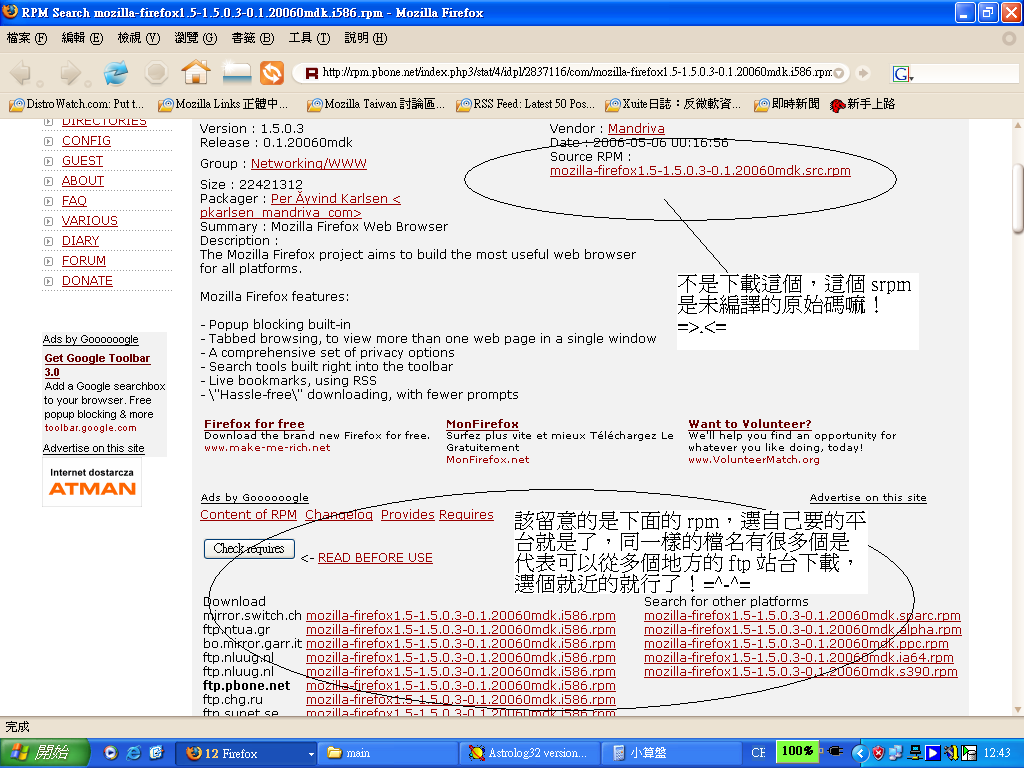This screenshot has width=1024, height=768.
Task: Open the Changelog link
Action: point(339,515)
